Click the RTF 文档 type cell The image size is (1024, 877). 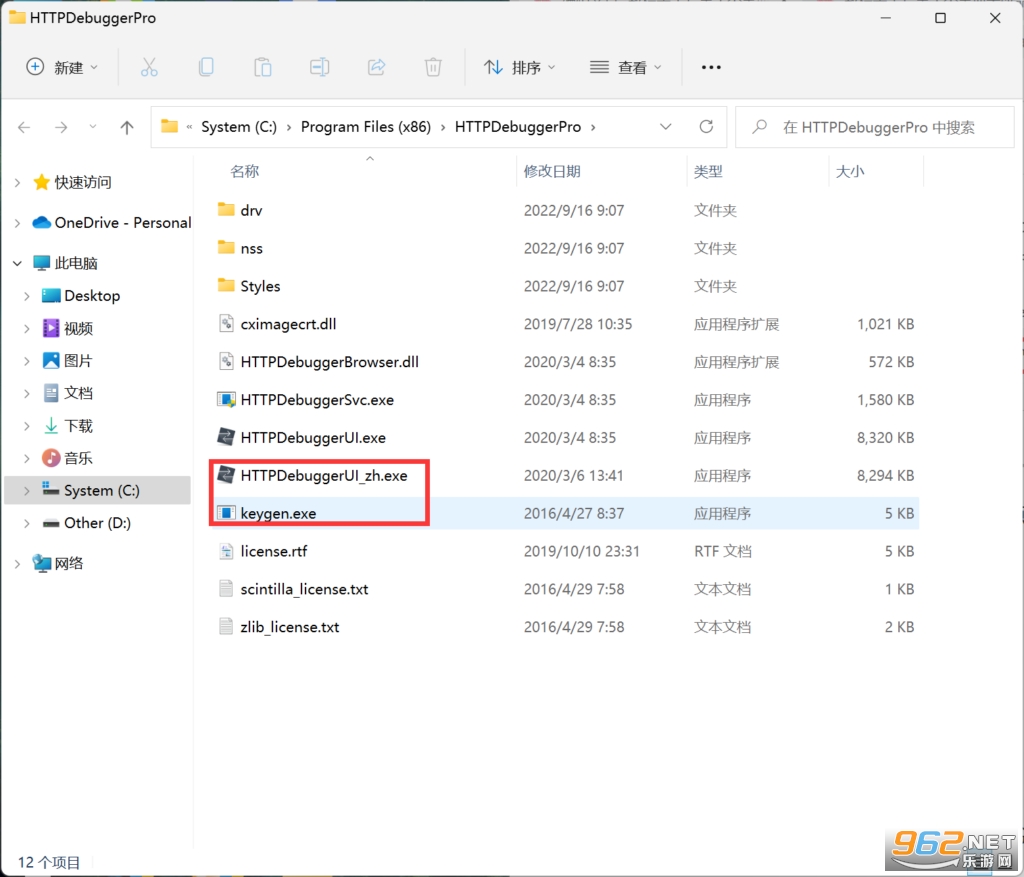722,551
